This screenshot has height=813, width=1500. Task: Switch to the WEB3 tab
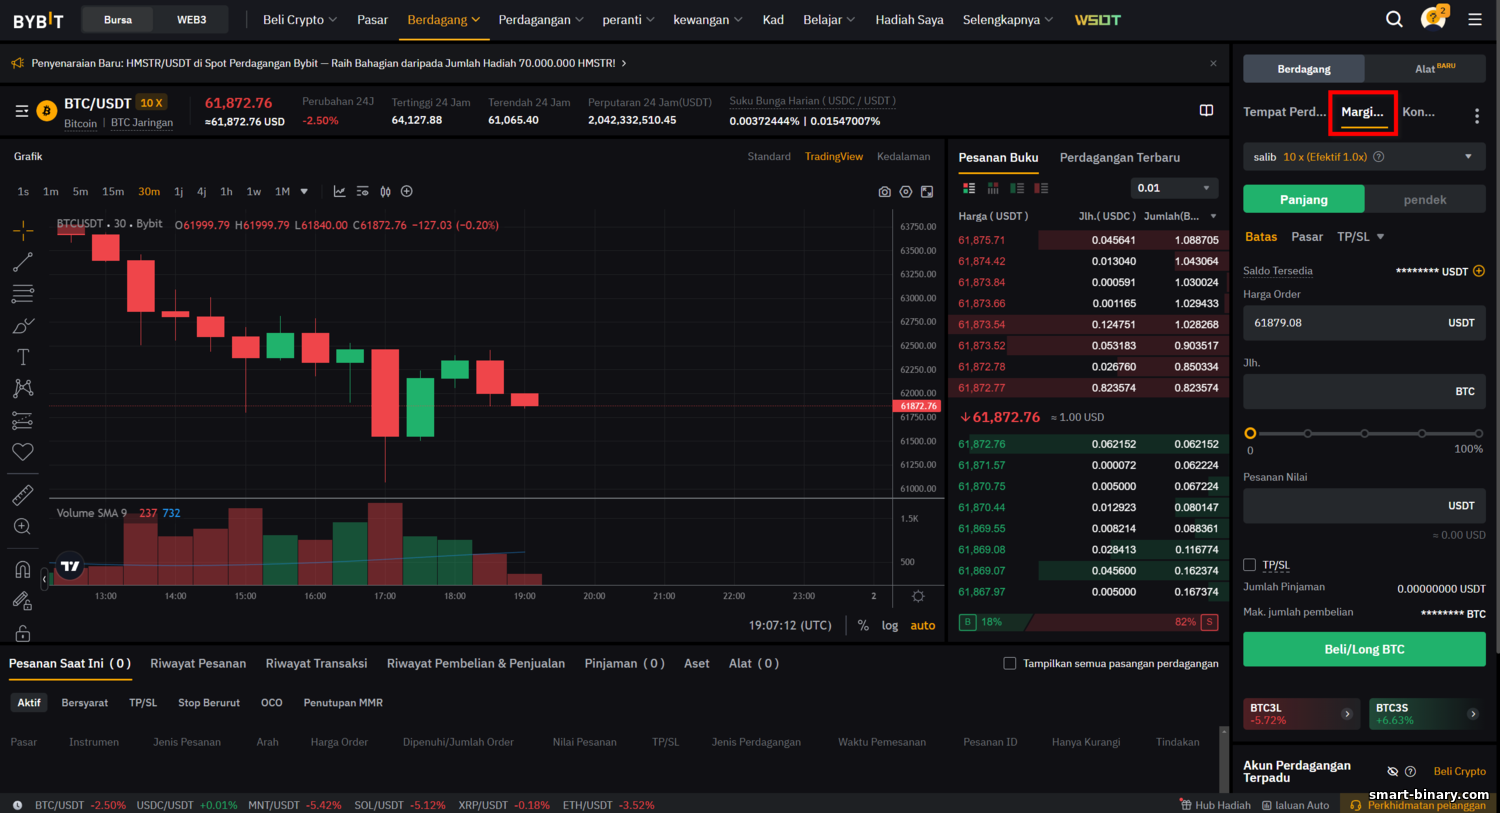pyautogui.click(x=192, y=19)
